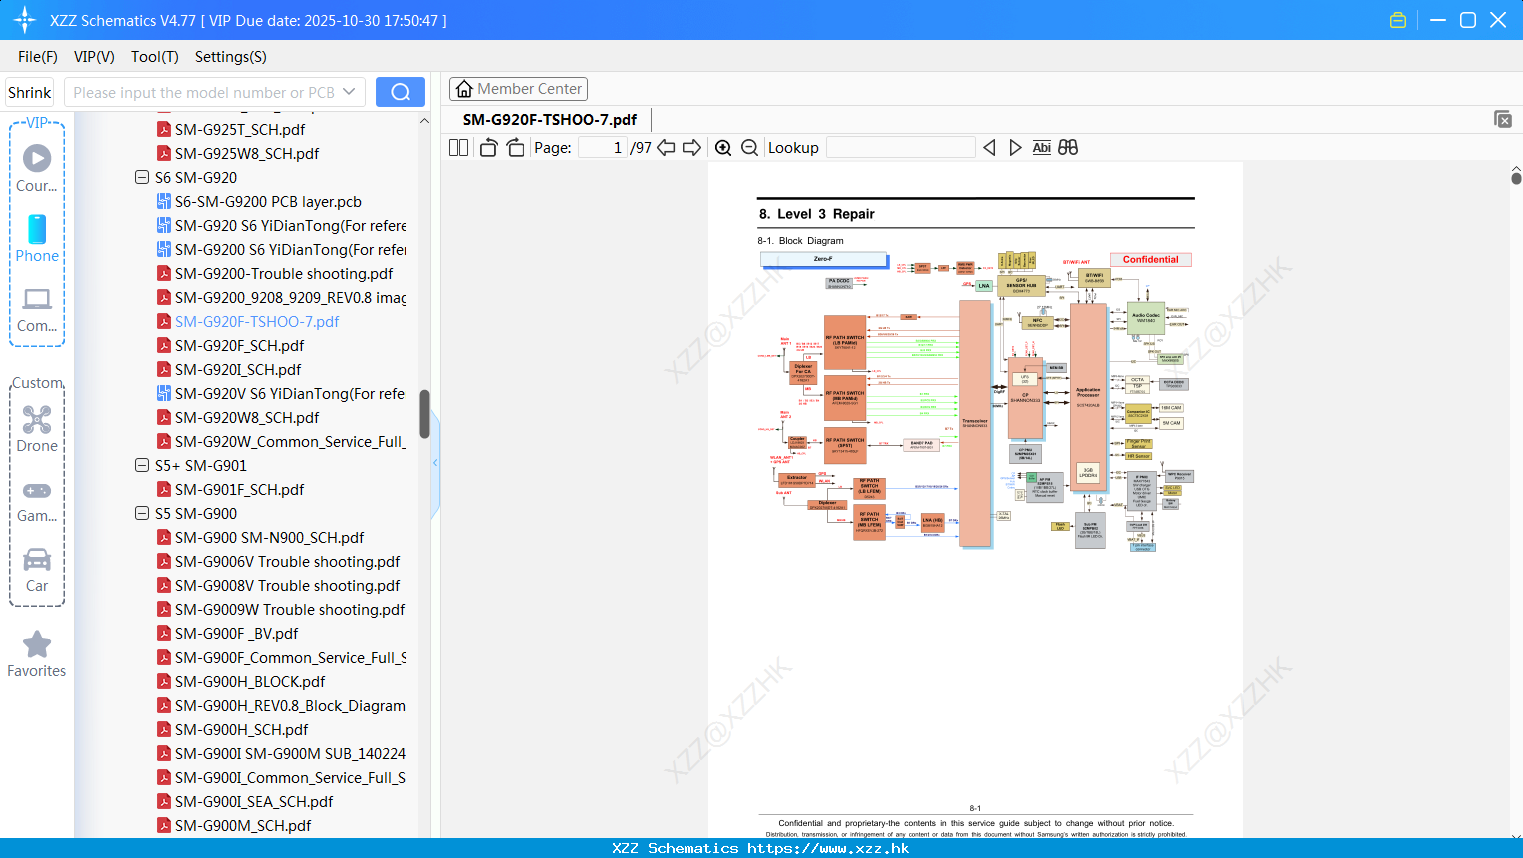Focus the model number search field
This screenshot has width=1523, height=858.
click(204, 92)
